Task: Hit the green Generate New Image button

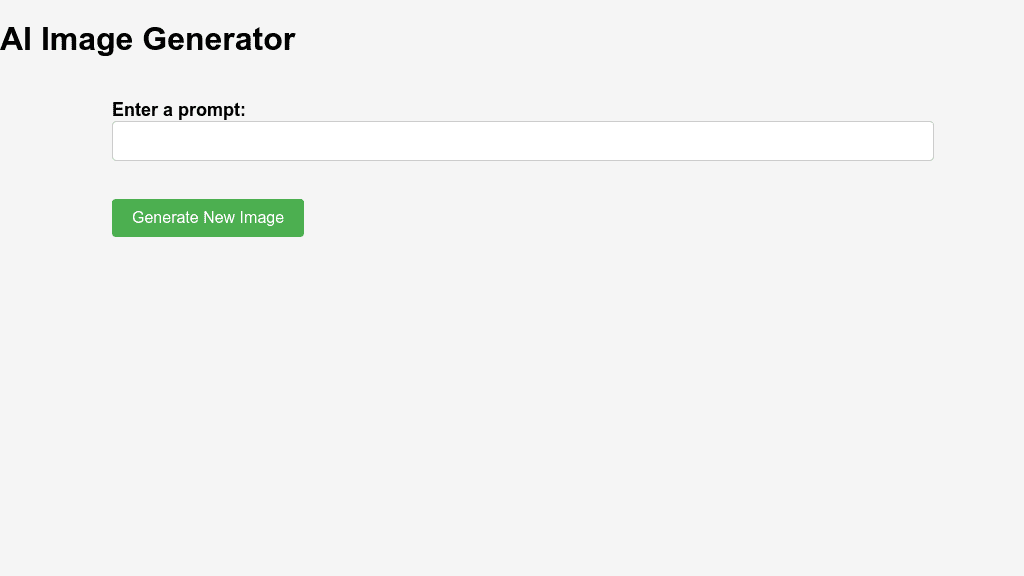Action: click(x=208, y=218)
